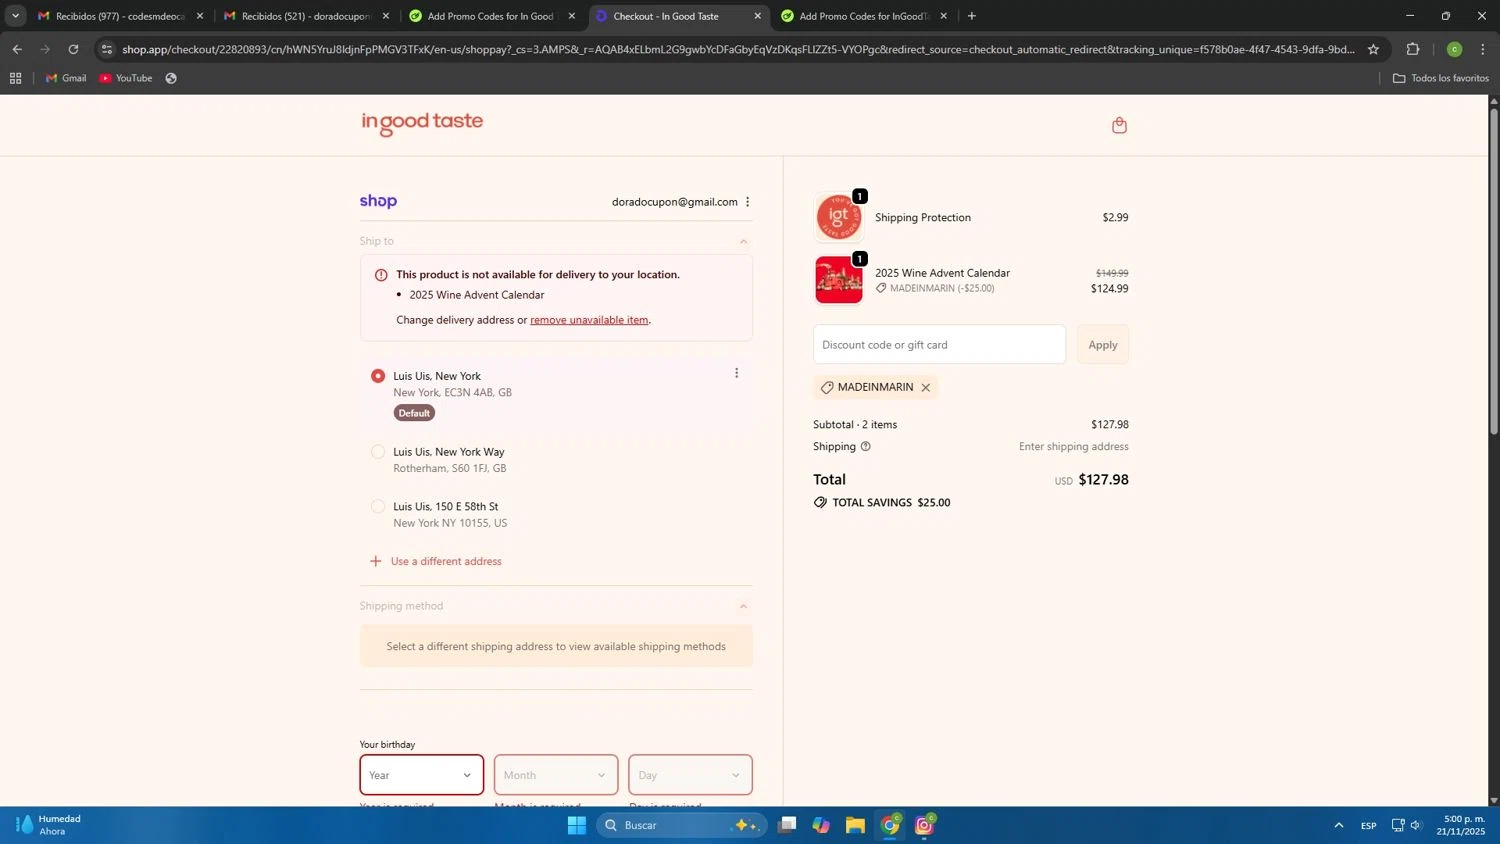Open the browser extensions menu
Viewport: 1500px width, 844px height.
tap(1412, 49)
